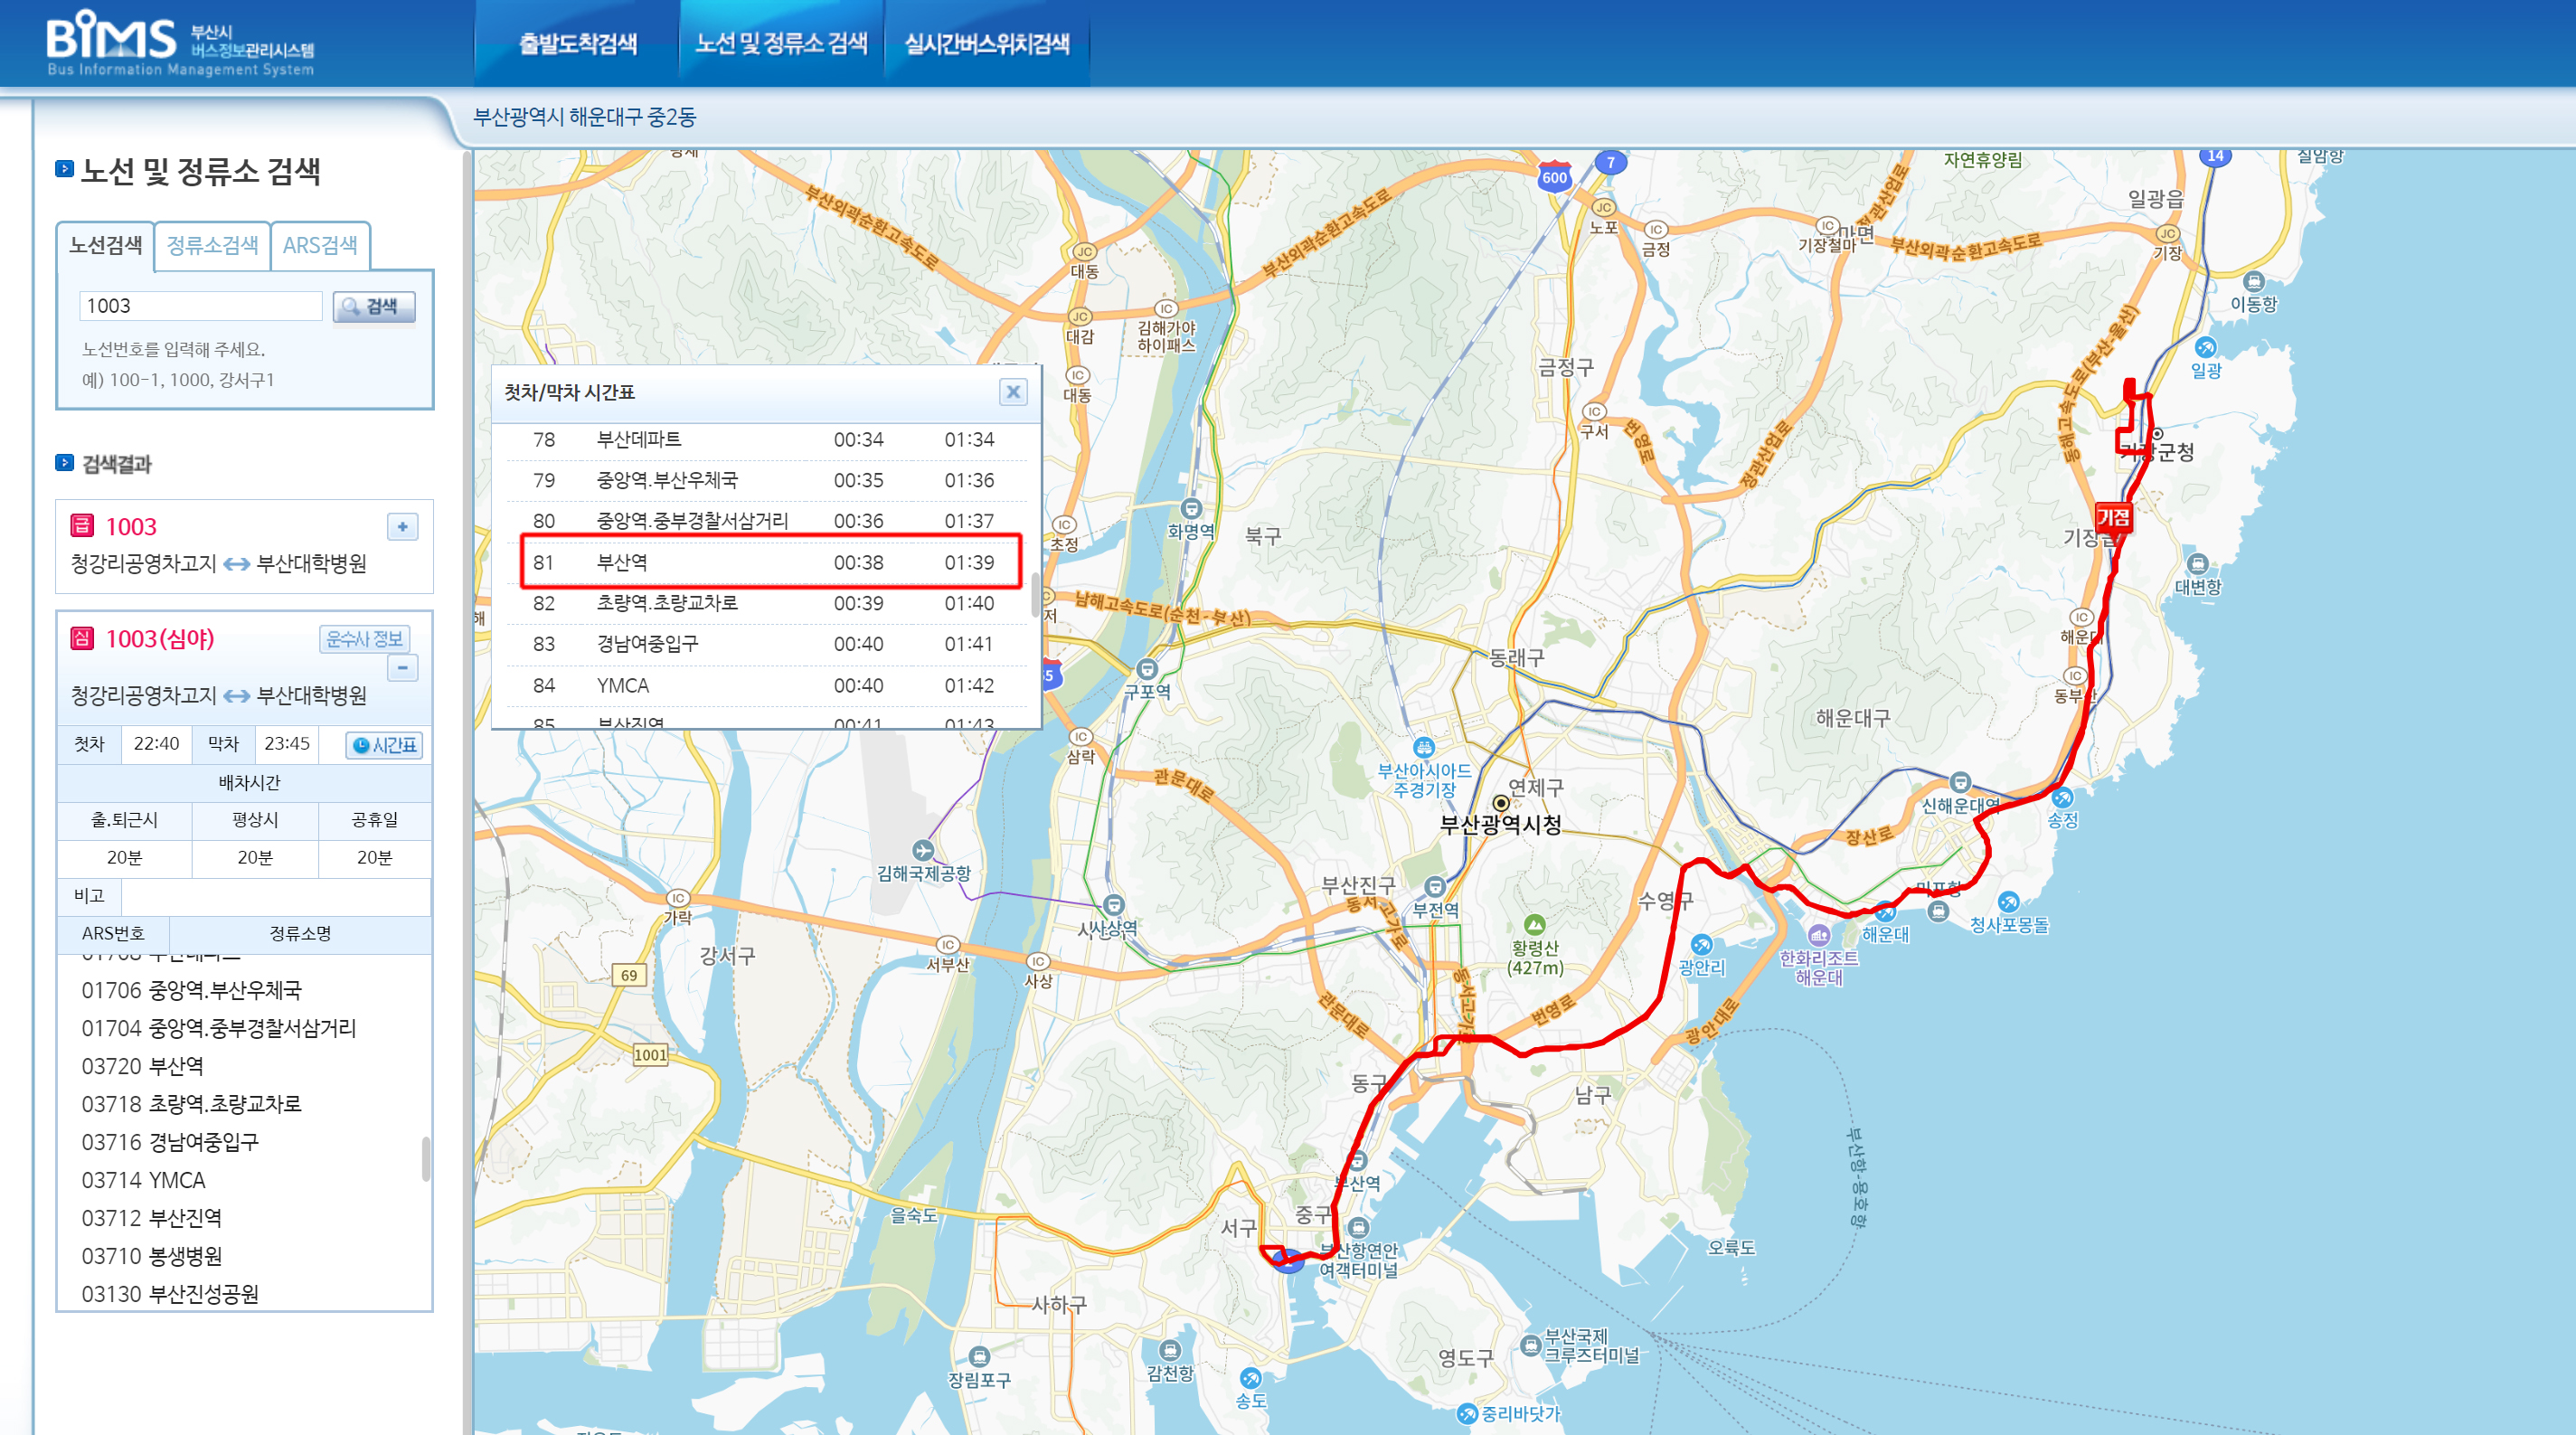Screen dimensions: 2576x1435
Task: Click the route number input containing 1003
Action: coord(200,306)
